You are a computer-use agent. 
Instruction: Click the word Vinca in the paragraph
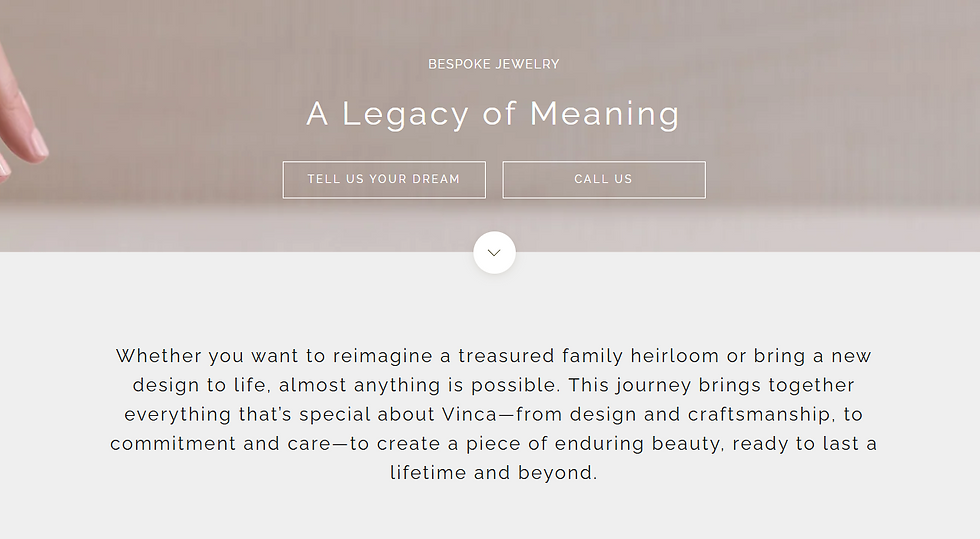coord(469,414)
